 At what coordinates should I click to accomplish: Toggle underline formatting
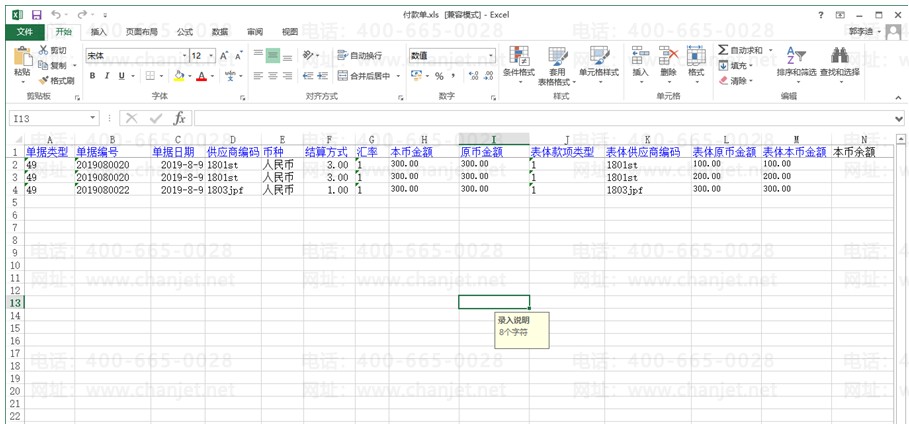coord(121,76)
